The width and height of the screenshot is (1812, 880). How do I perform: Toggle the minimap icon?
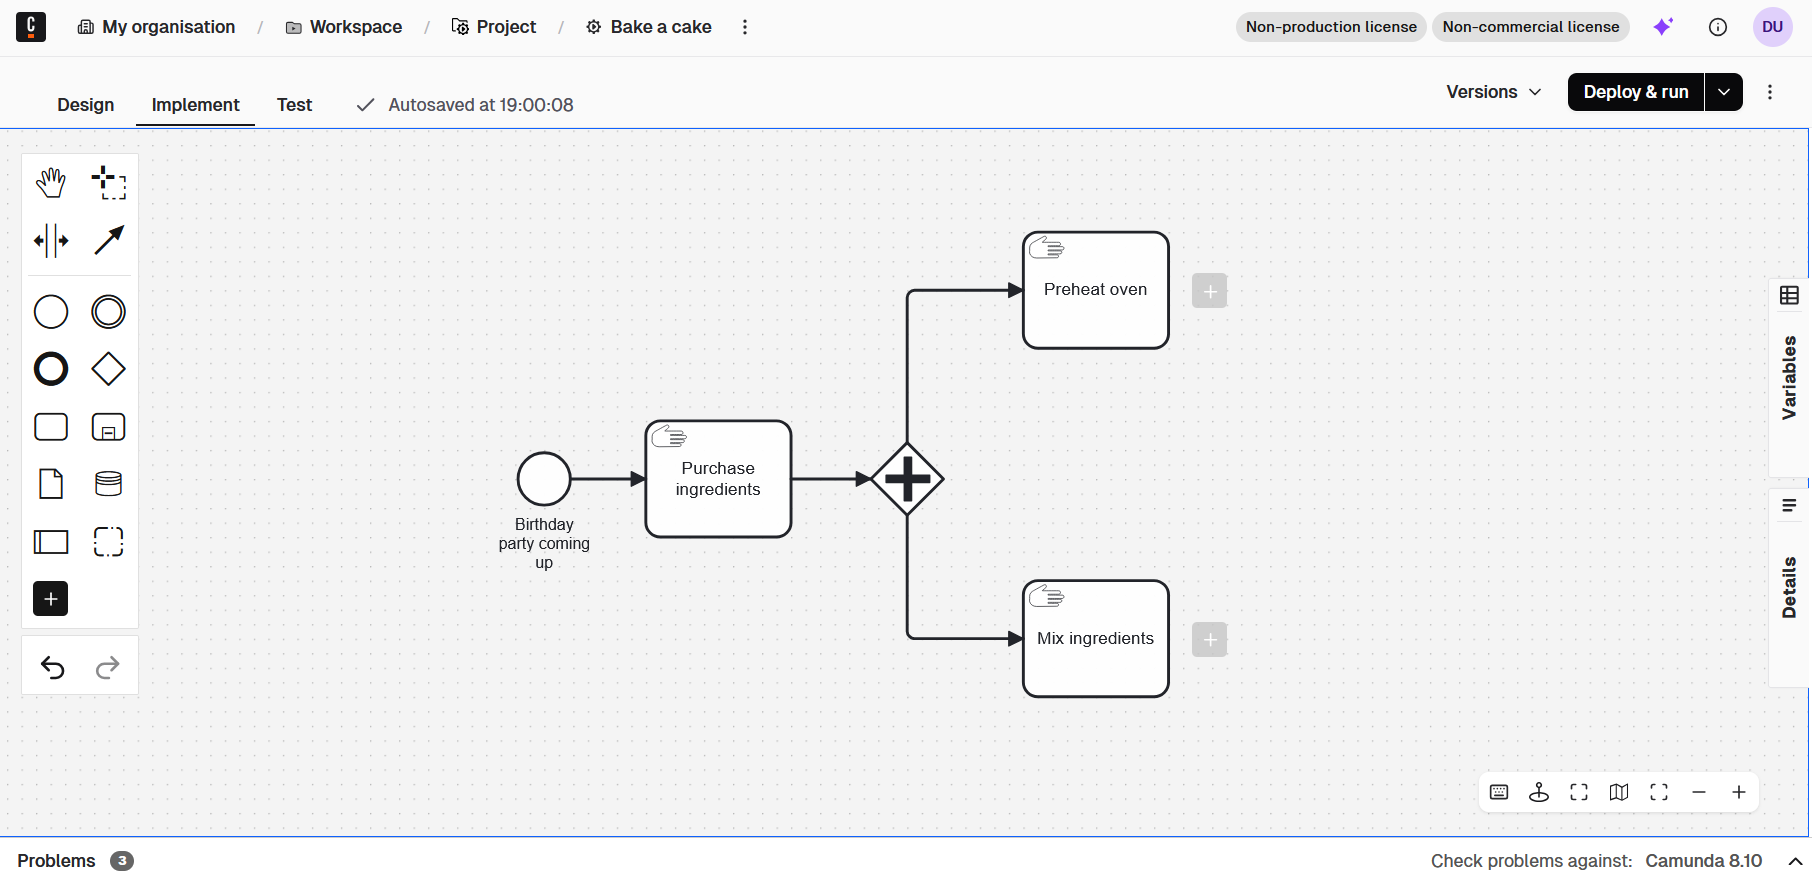pyautogui.click(x=1619, y=792)
